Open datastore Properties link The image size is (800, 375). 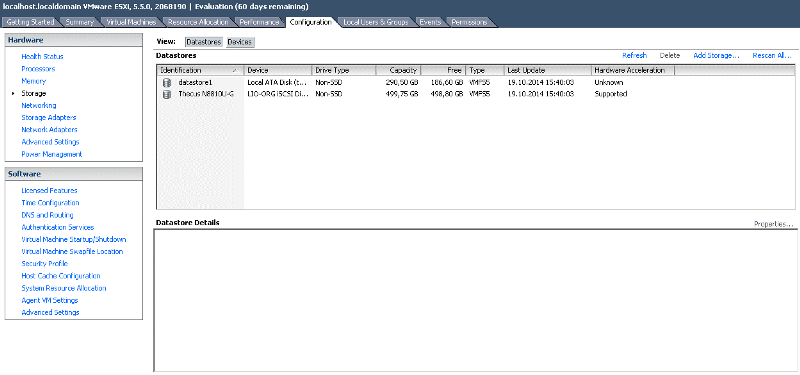(x=773, y=224)
